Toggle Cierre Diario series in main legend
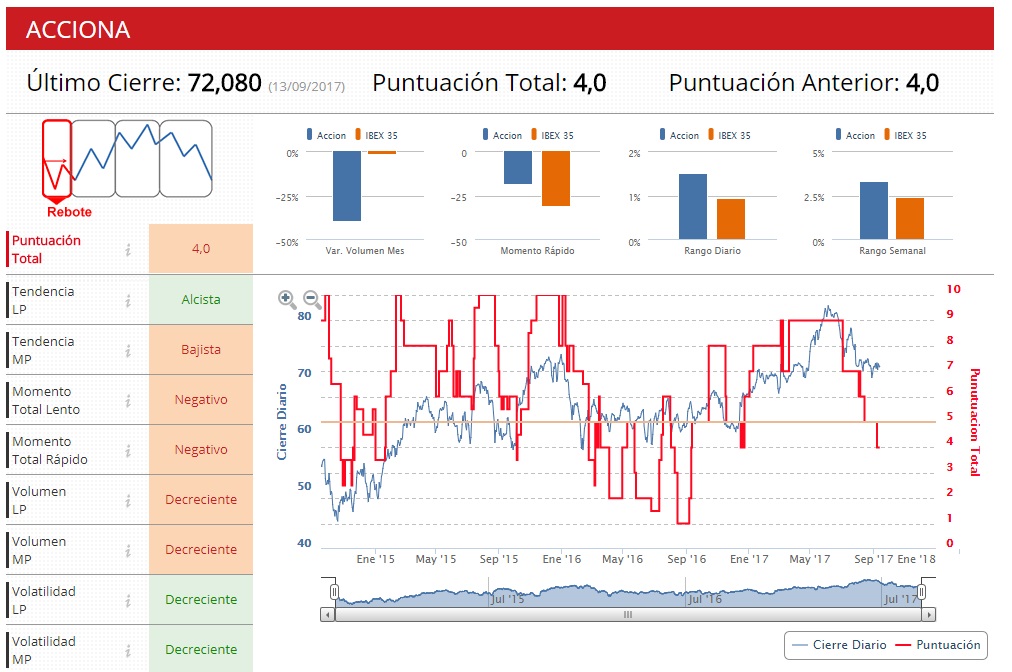Image resolution: width=1012 pixels, height=672 pixels. pyautogui.click(x=839, y=645)
